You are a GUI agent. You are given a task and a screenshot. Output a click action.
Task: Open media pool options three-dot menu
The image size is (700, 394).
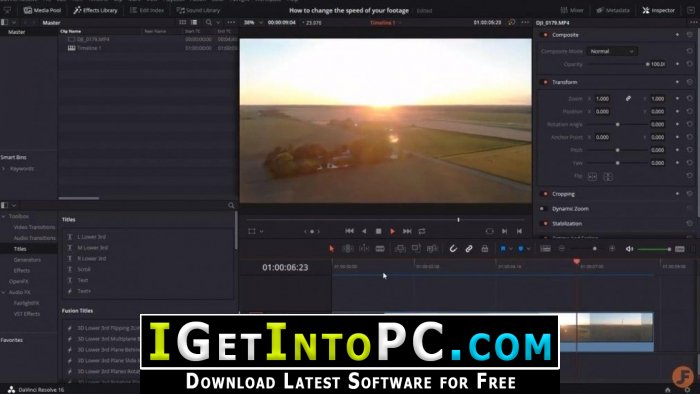[x=231, y=22]
